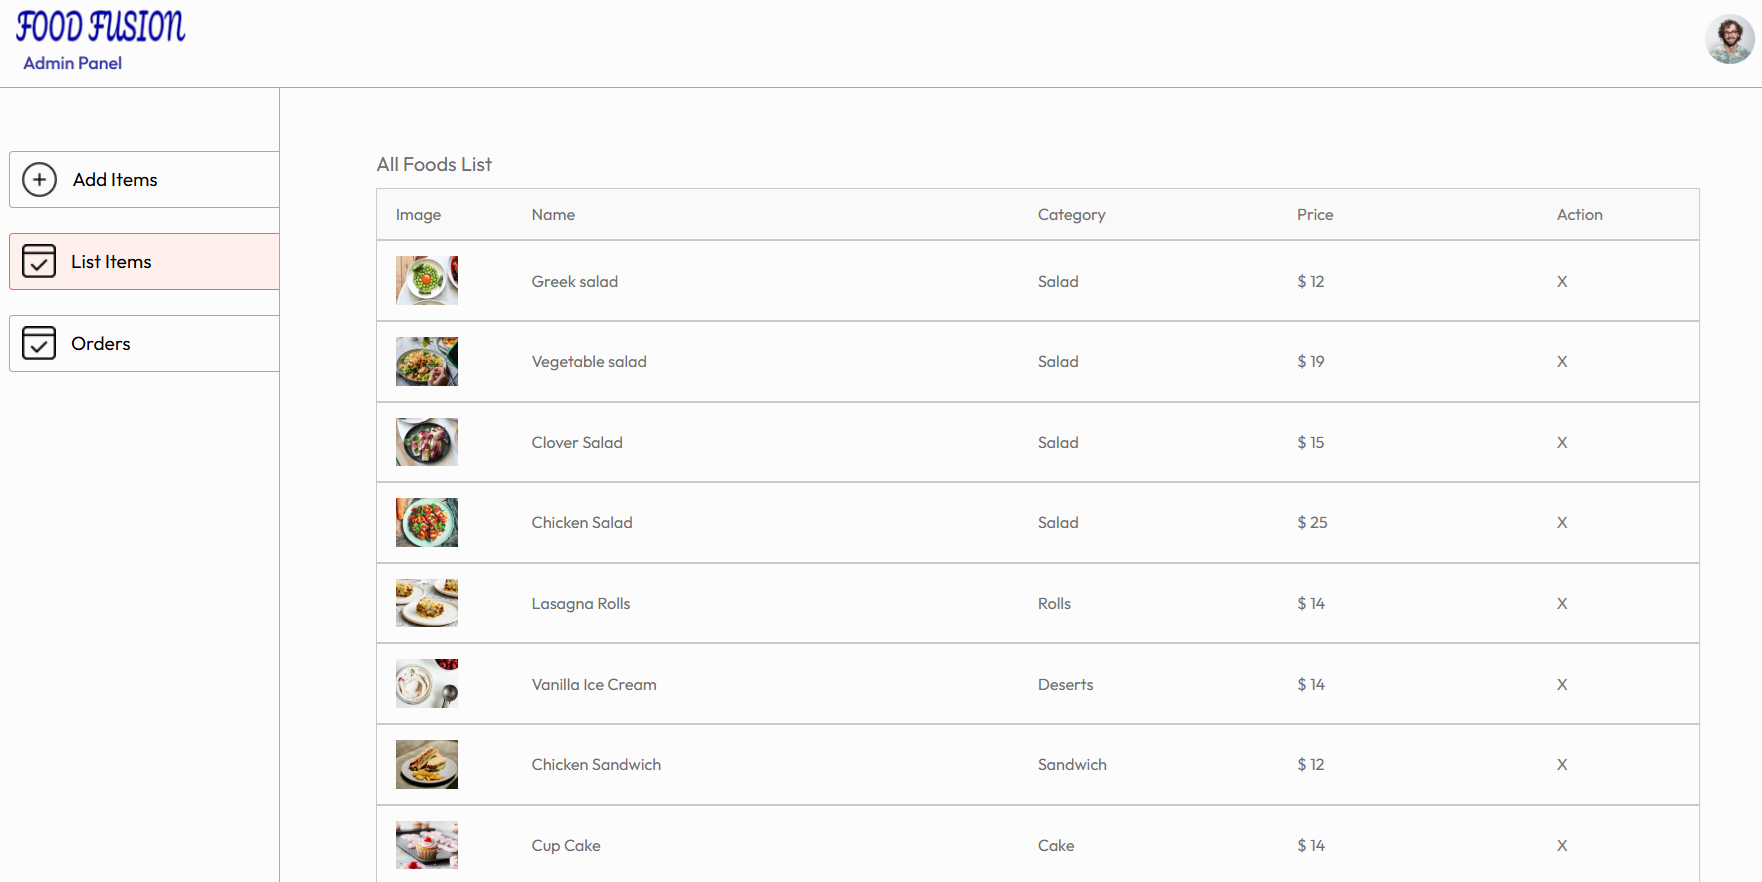Screen dimensions: 1762x882
Task: Go to the Orders section
Action: (101, 344)
